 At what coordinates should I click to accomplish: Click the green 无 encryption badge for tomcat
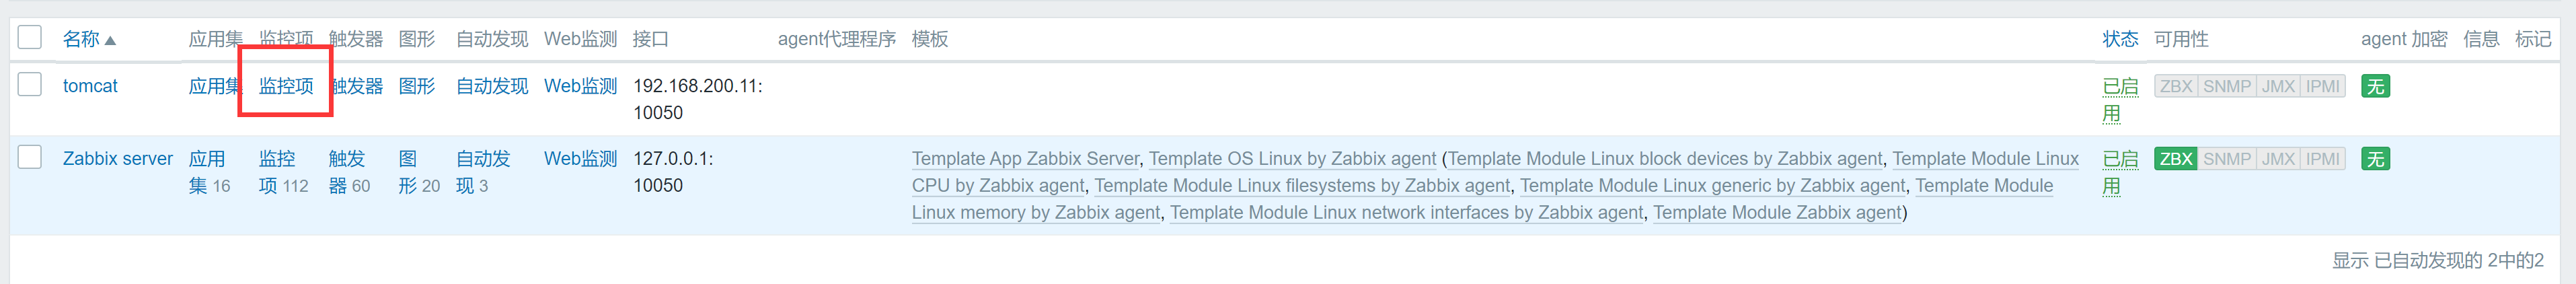coord(2375,86)
